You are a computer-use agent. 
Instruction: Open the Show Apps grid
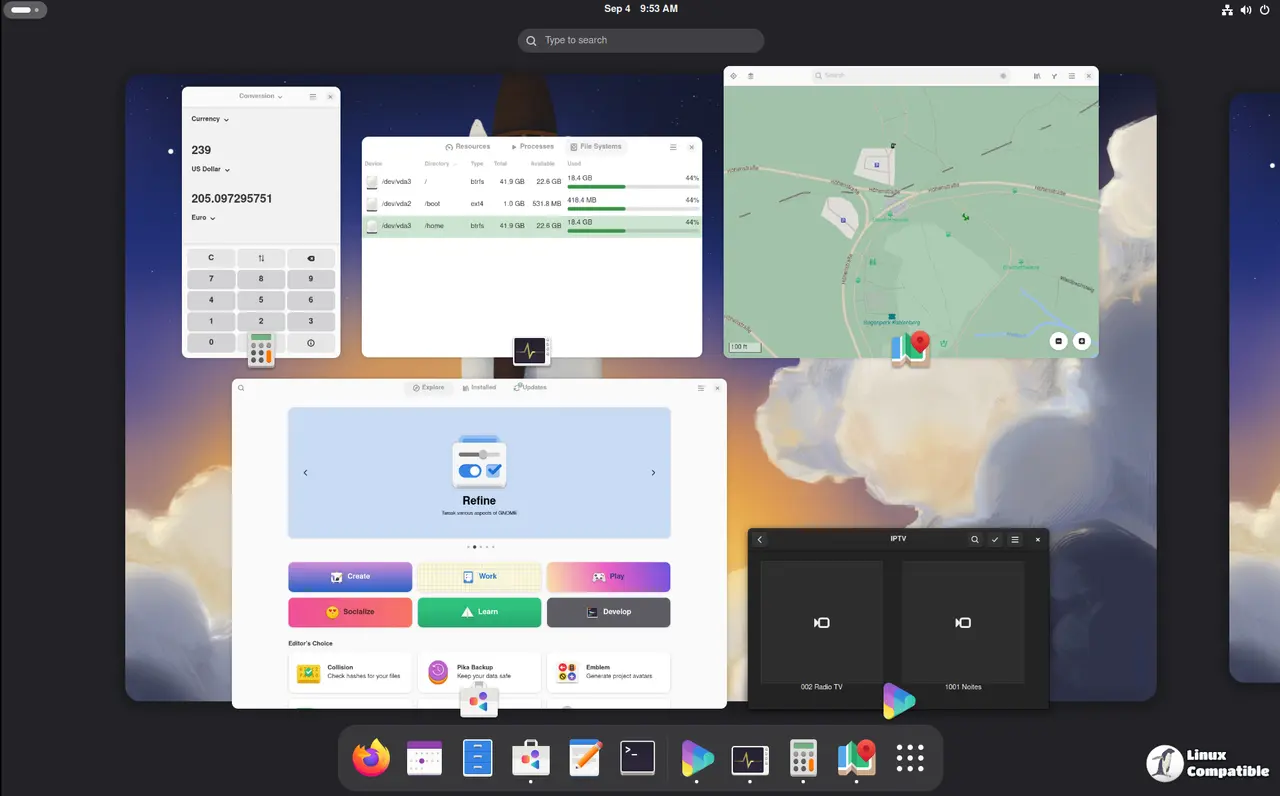click(909, 758)
